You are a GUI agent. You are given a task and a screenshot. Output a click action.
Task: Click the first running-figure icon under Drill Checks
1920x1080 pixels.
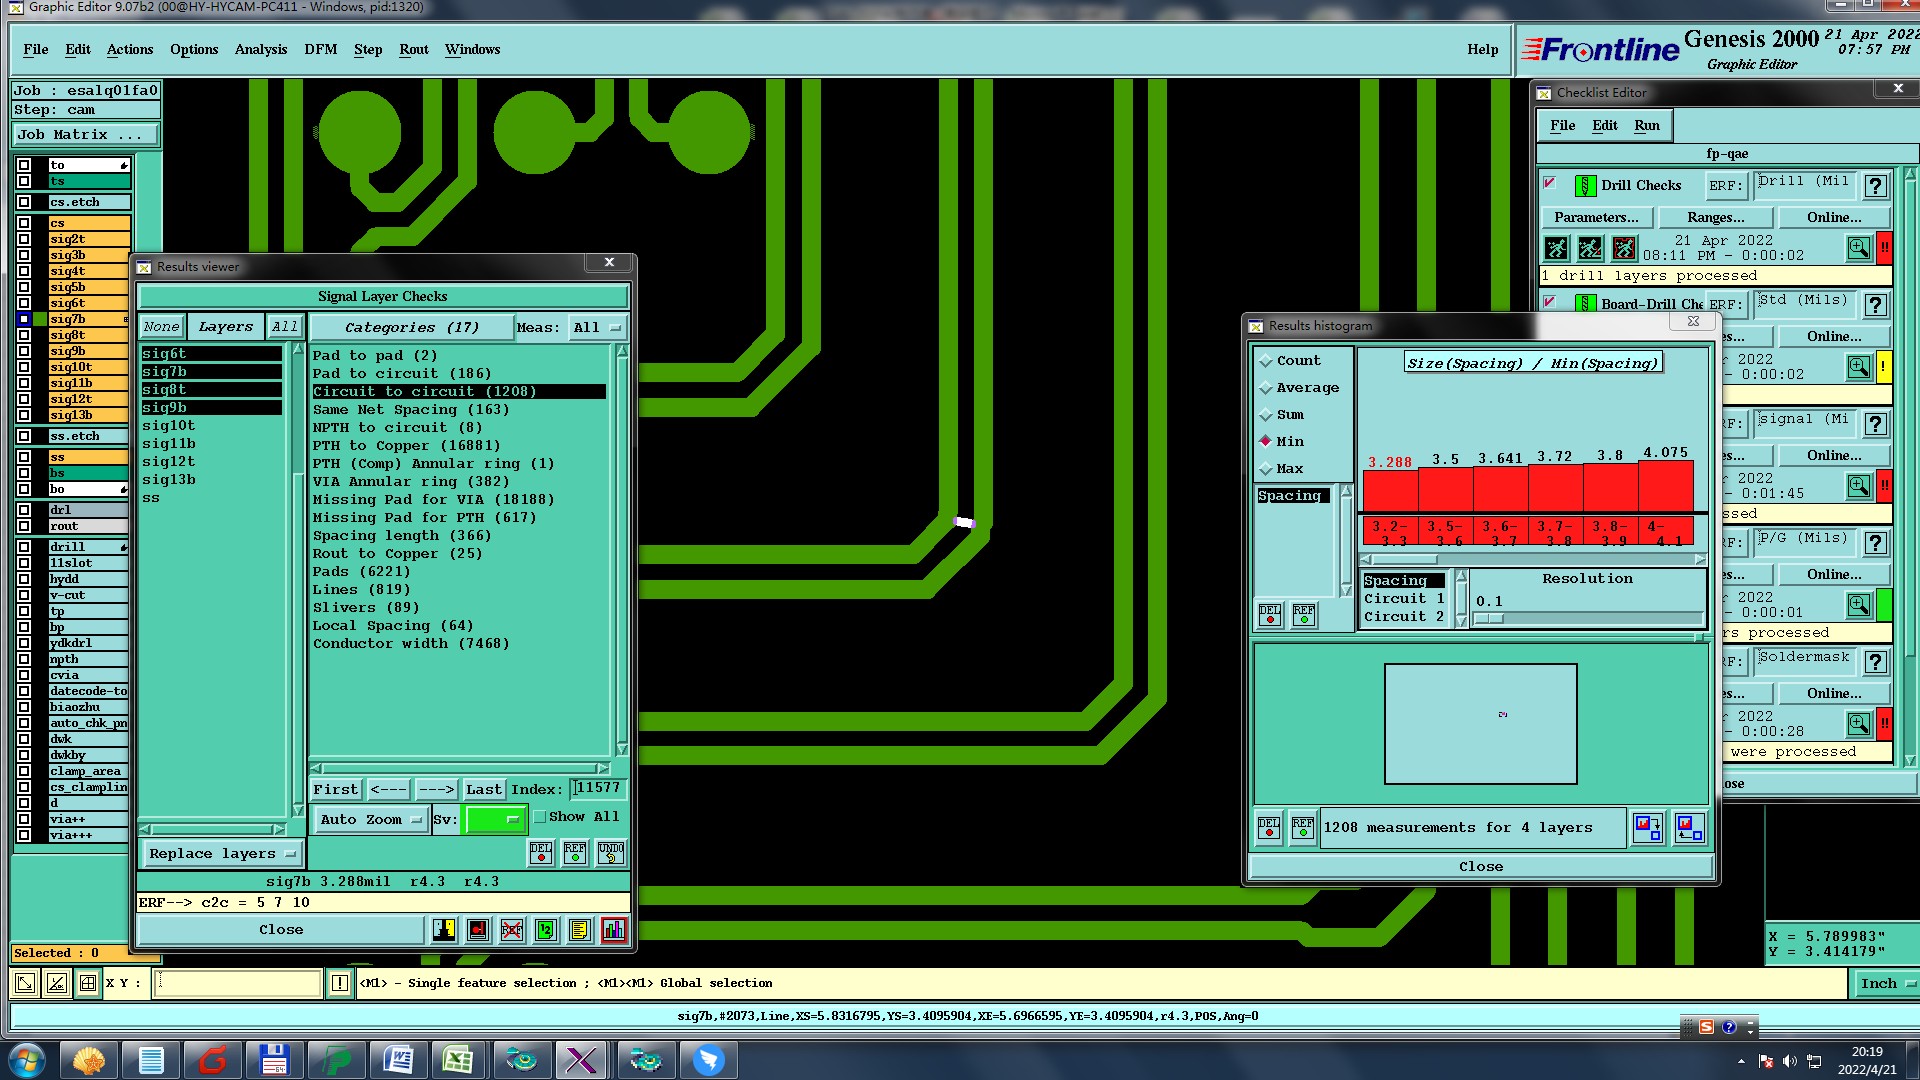point(1556,248)
